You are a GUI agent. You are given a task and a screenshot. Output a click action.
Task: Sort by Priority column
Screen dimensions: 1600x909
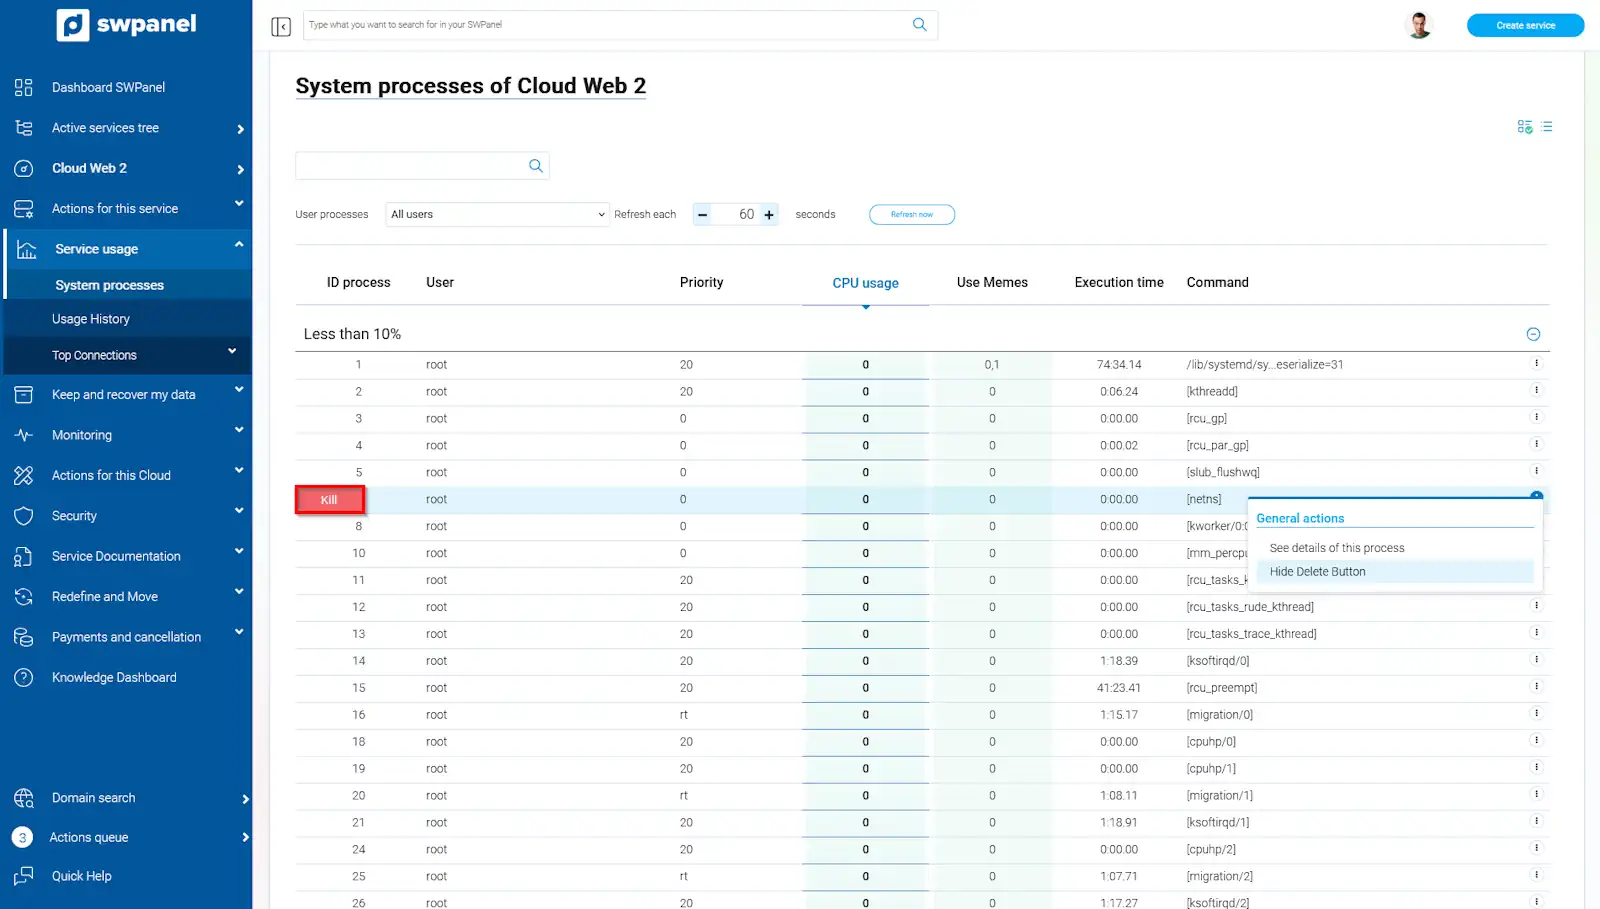[701, 282]
